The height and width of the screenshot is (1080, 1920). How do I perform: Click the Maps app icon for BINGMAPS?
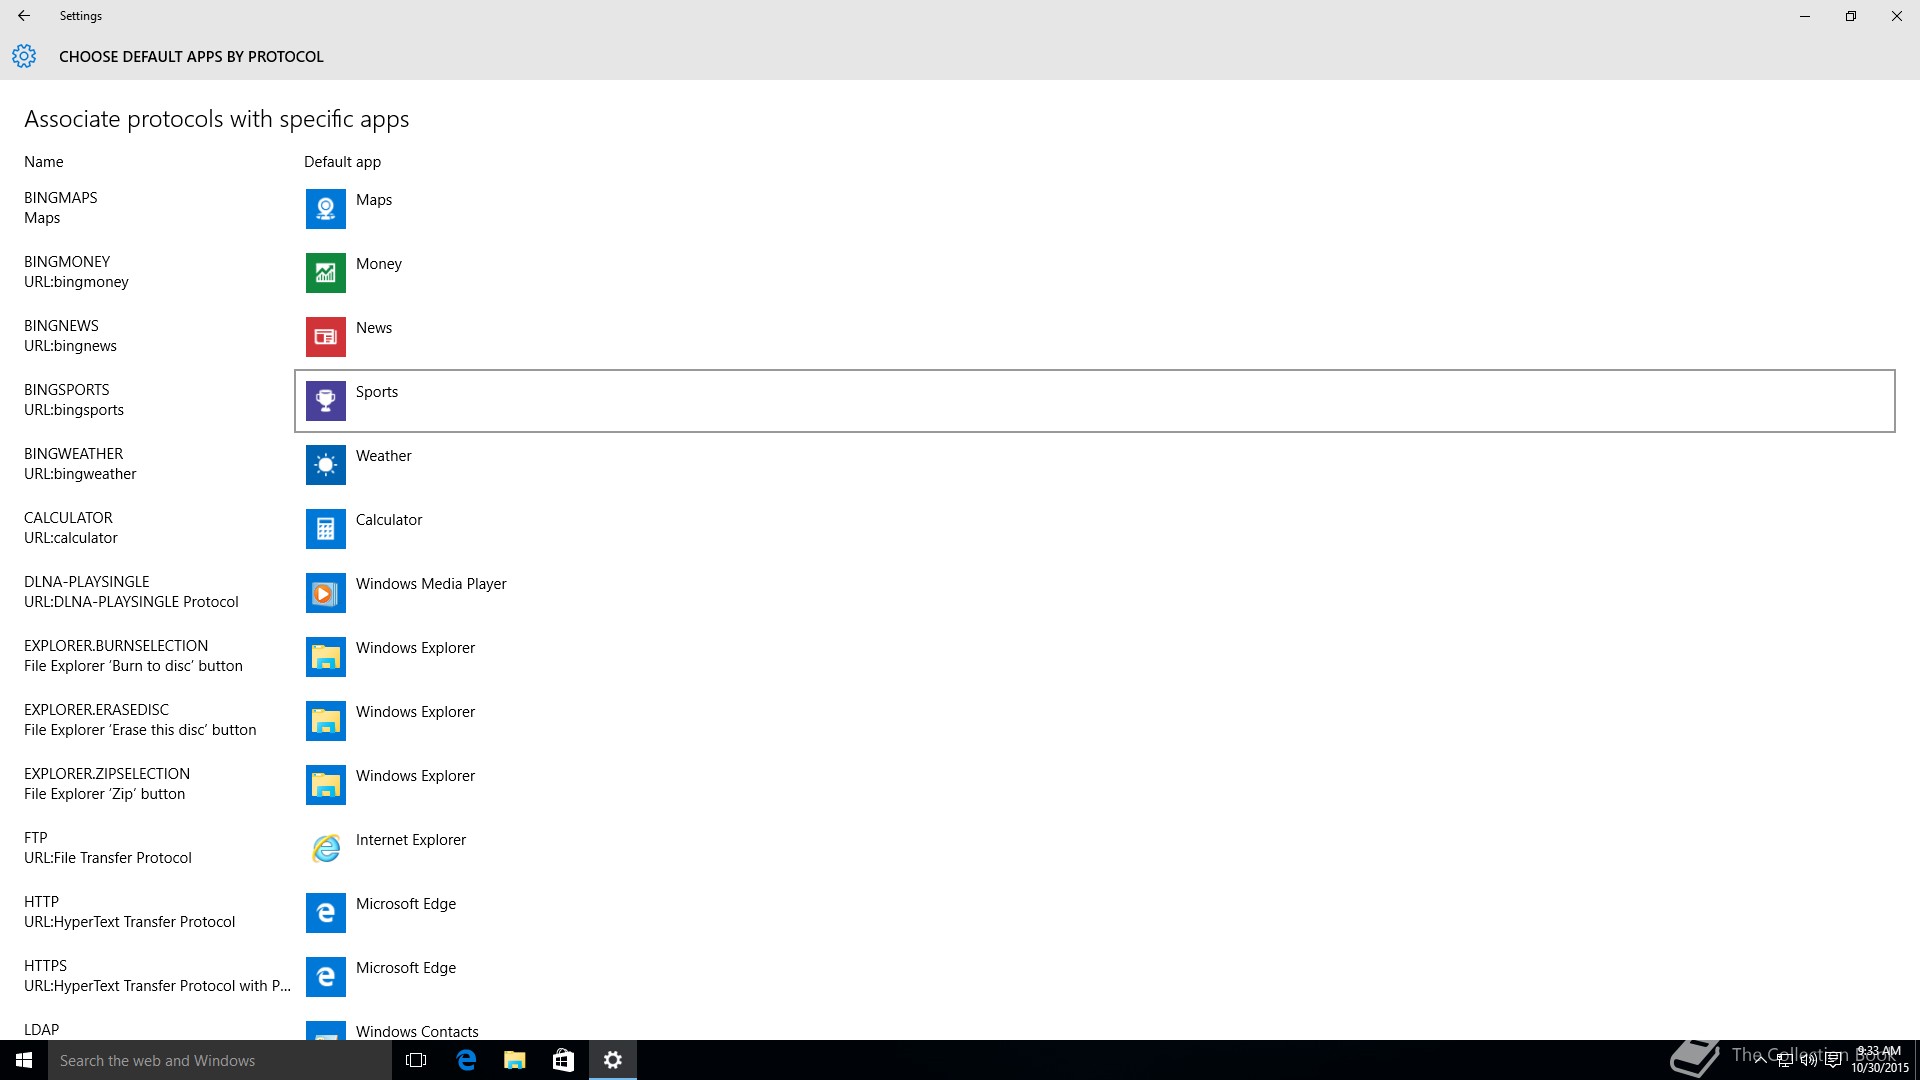pos(325,209)
